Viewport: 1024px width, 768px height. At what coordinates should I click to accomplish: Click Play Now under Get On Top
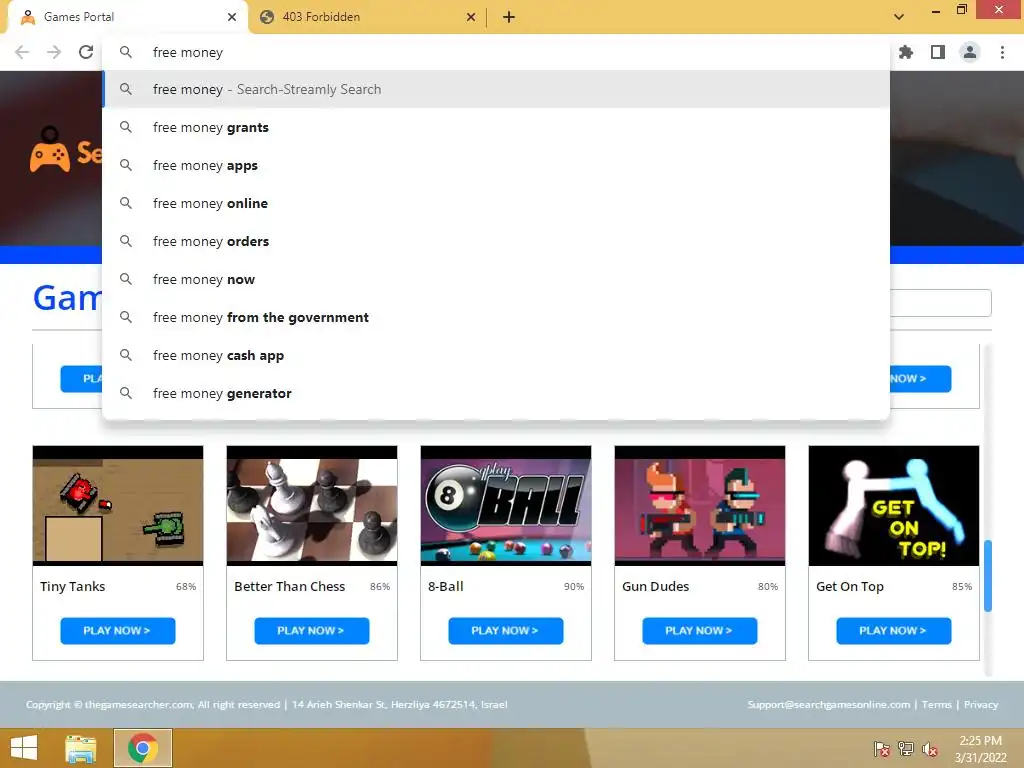[894, 631]
